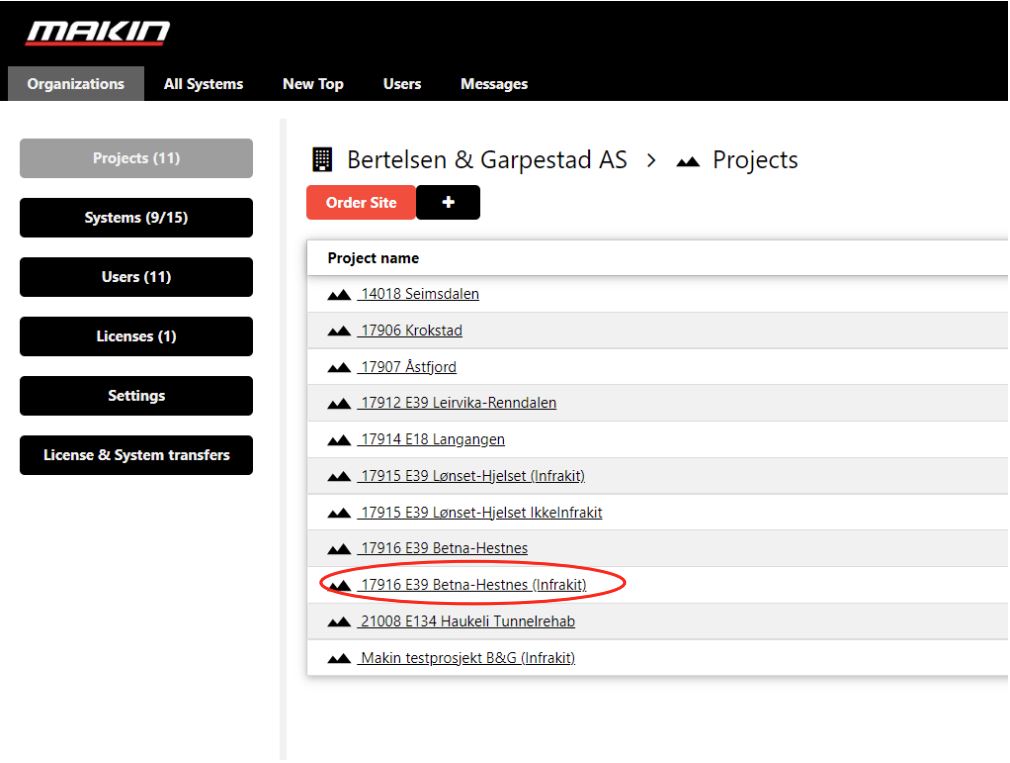Click mountain icon next to 17914 E18 Langangen
1010x763 pixels.
339,440
